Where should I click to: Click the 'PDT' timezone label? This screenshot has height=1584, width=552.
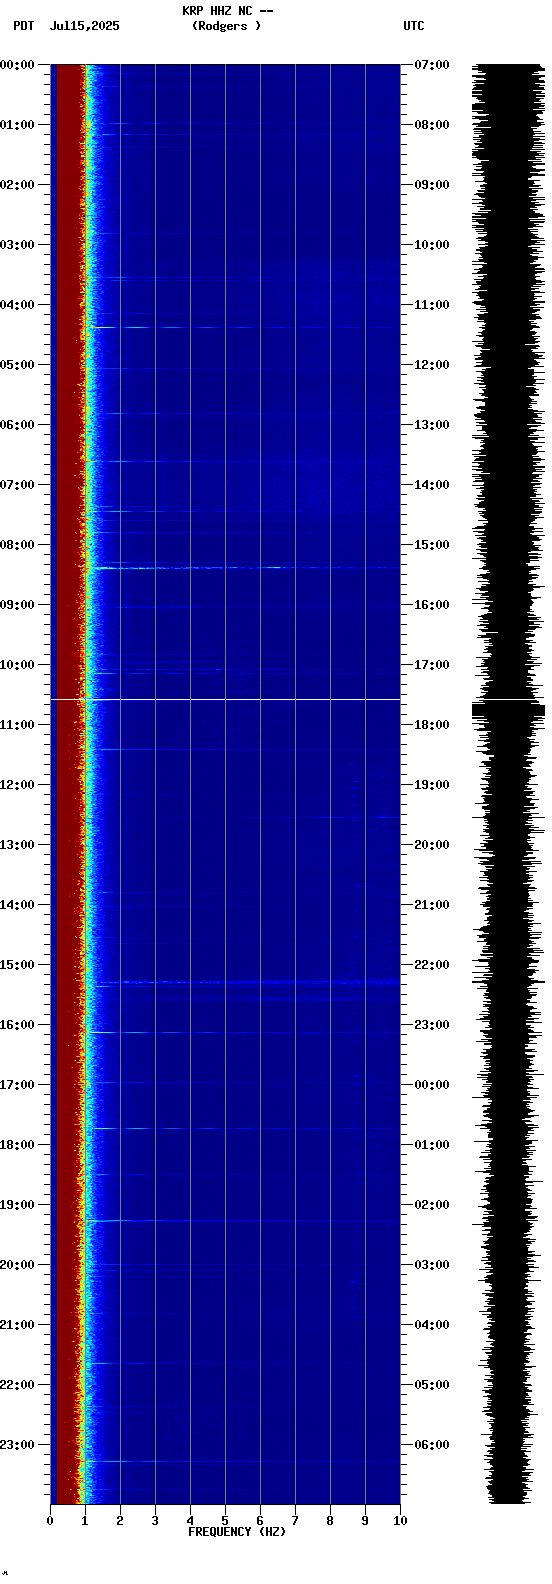23,26
